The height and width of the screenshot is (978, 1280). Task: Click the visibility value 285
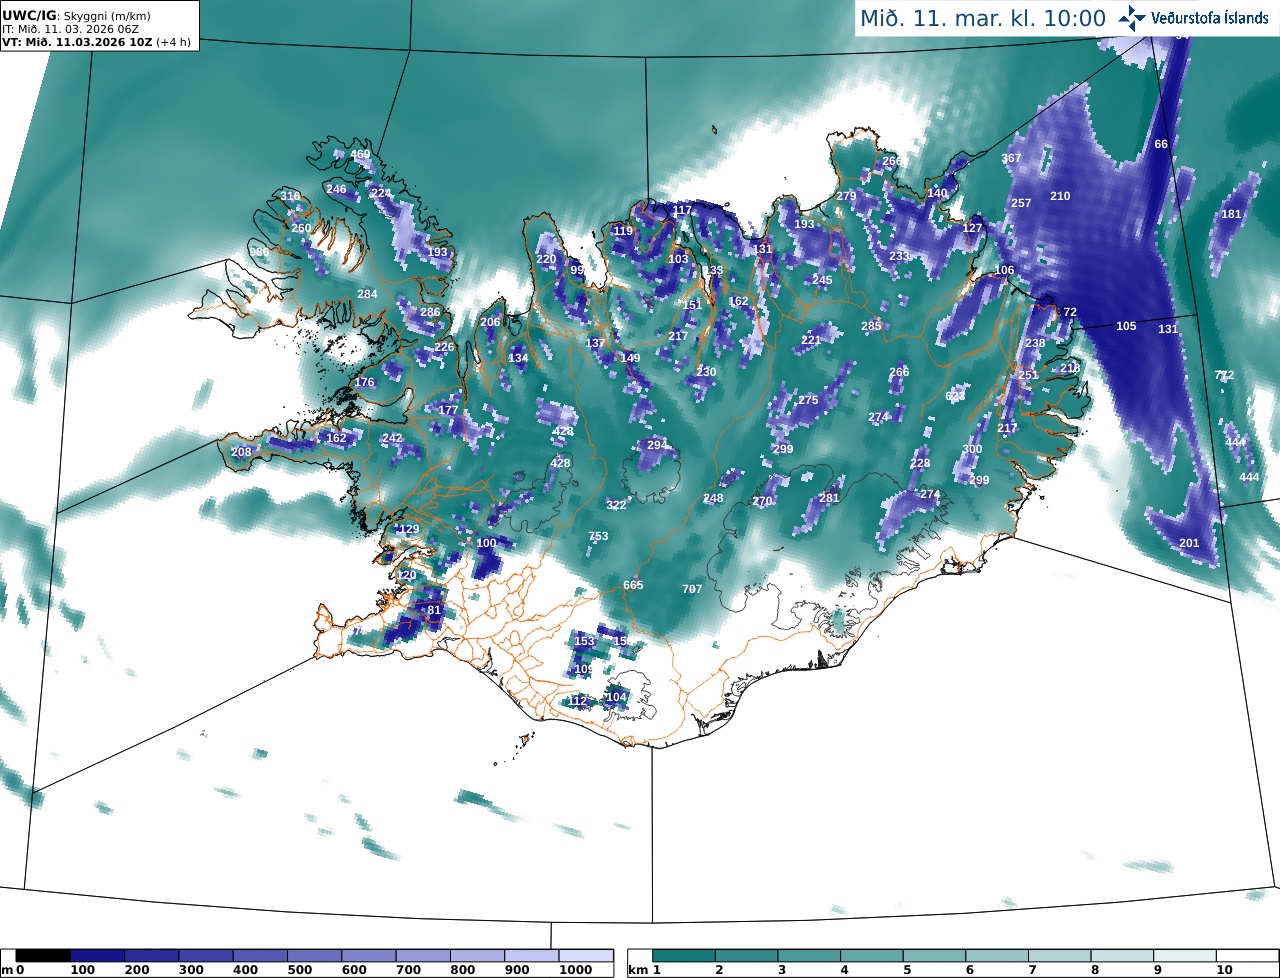[872, 326]
